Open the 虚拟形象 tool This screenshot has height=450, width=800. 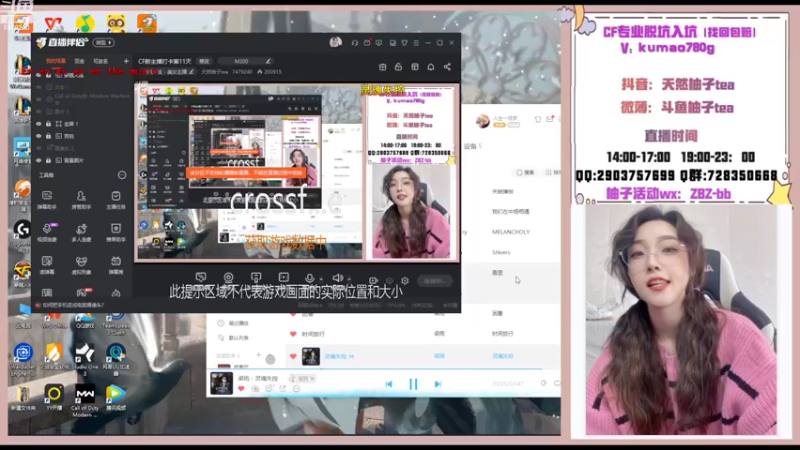coord(81,264)
